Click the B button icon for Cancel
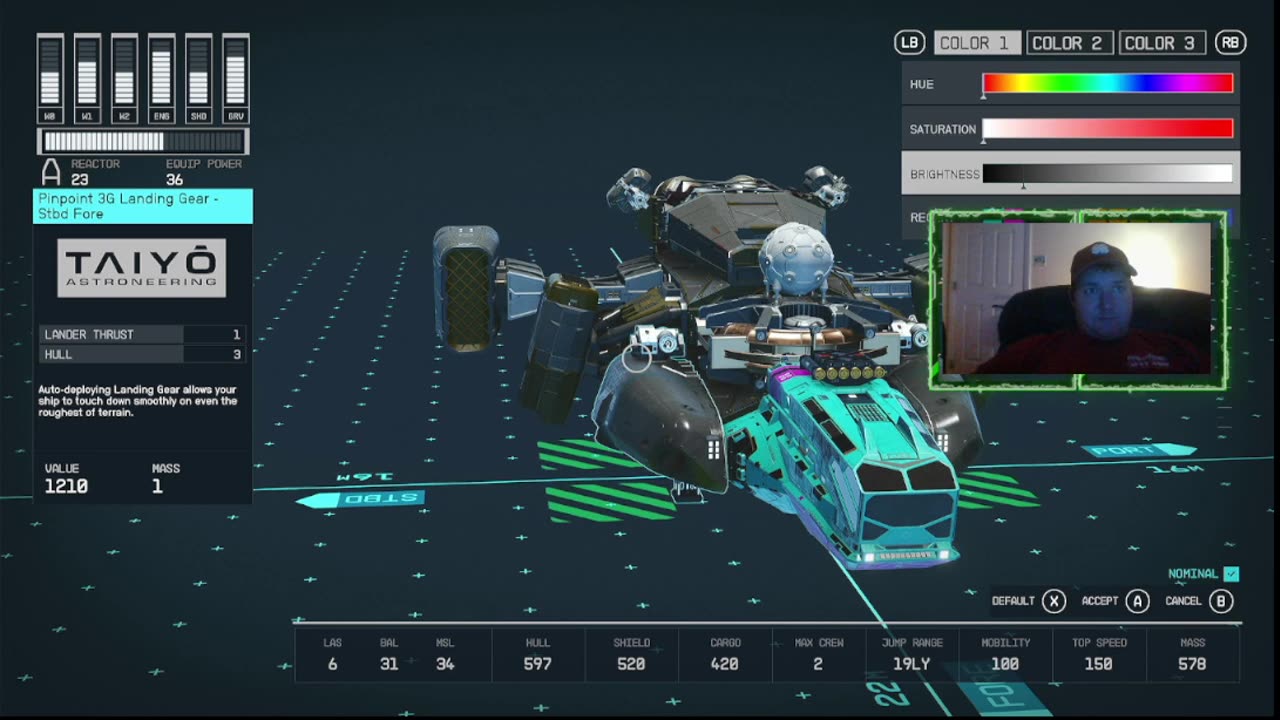The width and height of the screenshot is (1280, 720). tap(1221, 601)
